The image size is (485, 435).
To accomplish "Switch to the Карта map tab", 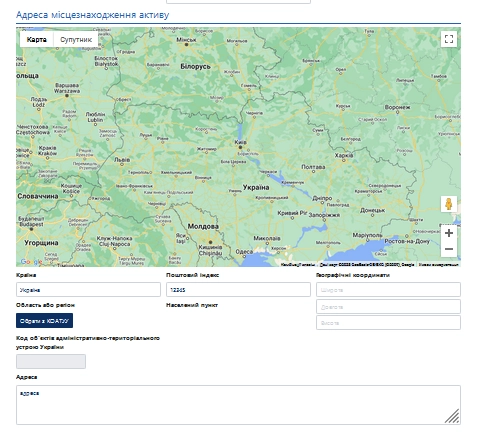I will [37, 39].
